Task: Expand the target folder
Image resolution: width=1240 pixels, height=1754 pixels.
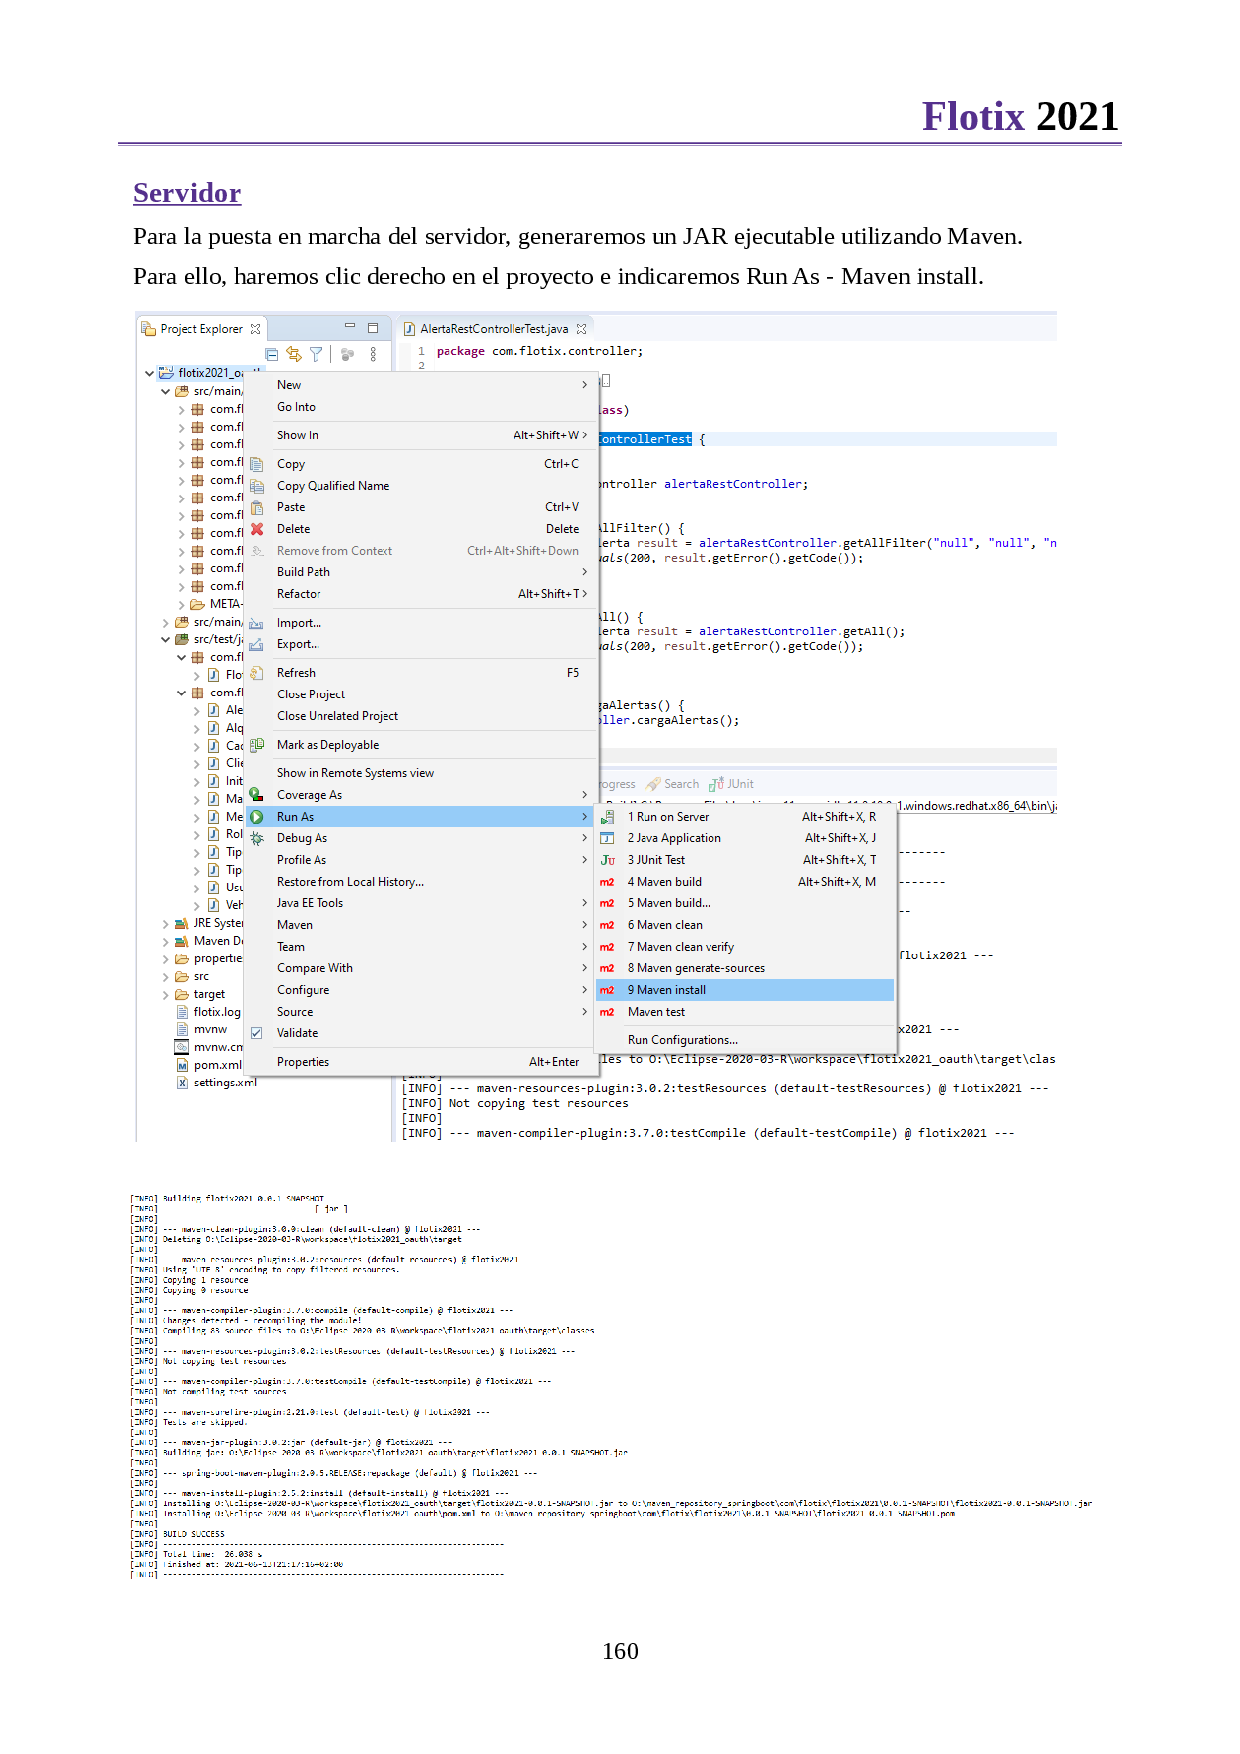Action: point(165,995)
